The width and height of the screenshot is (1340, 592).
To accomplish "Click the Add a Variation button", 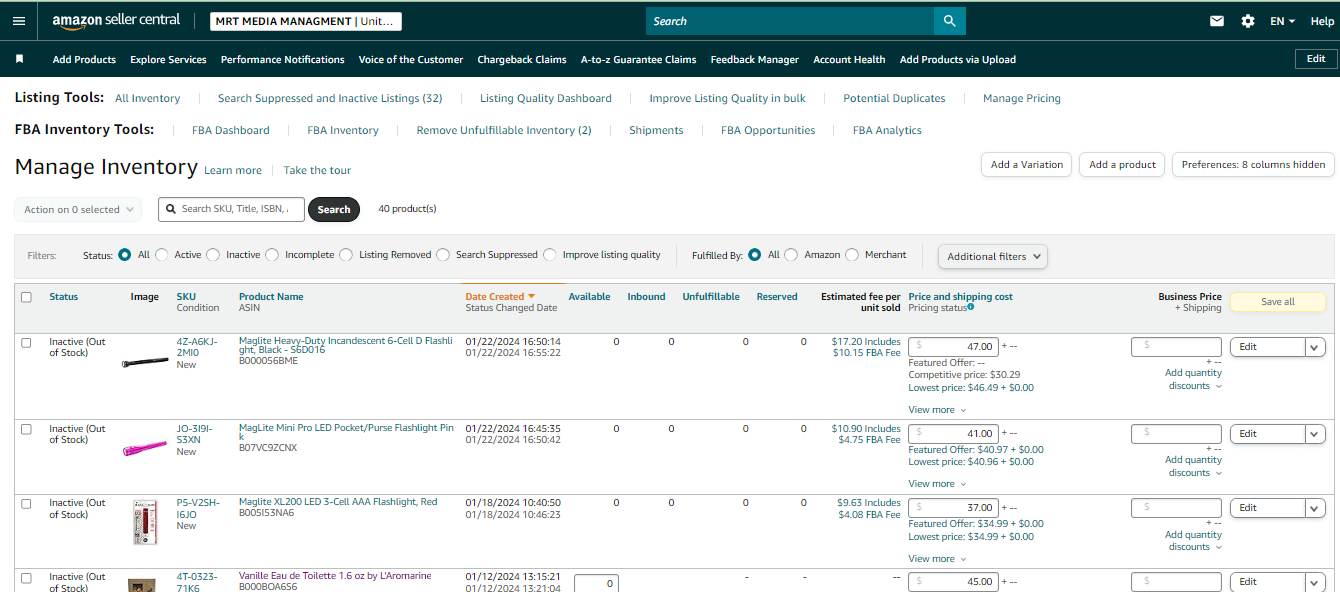I will coord(1027,165).
